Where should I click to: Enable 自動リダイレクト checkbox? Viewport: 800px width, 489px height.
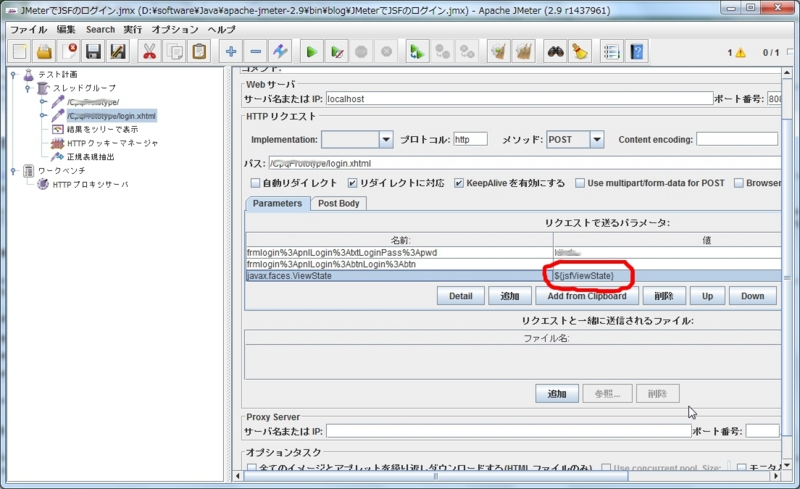[255, 183]
